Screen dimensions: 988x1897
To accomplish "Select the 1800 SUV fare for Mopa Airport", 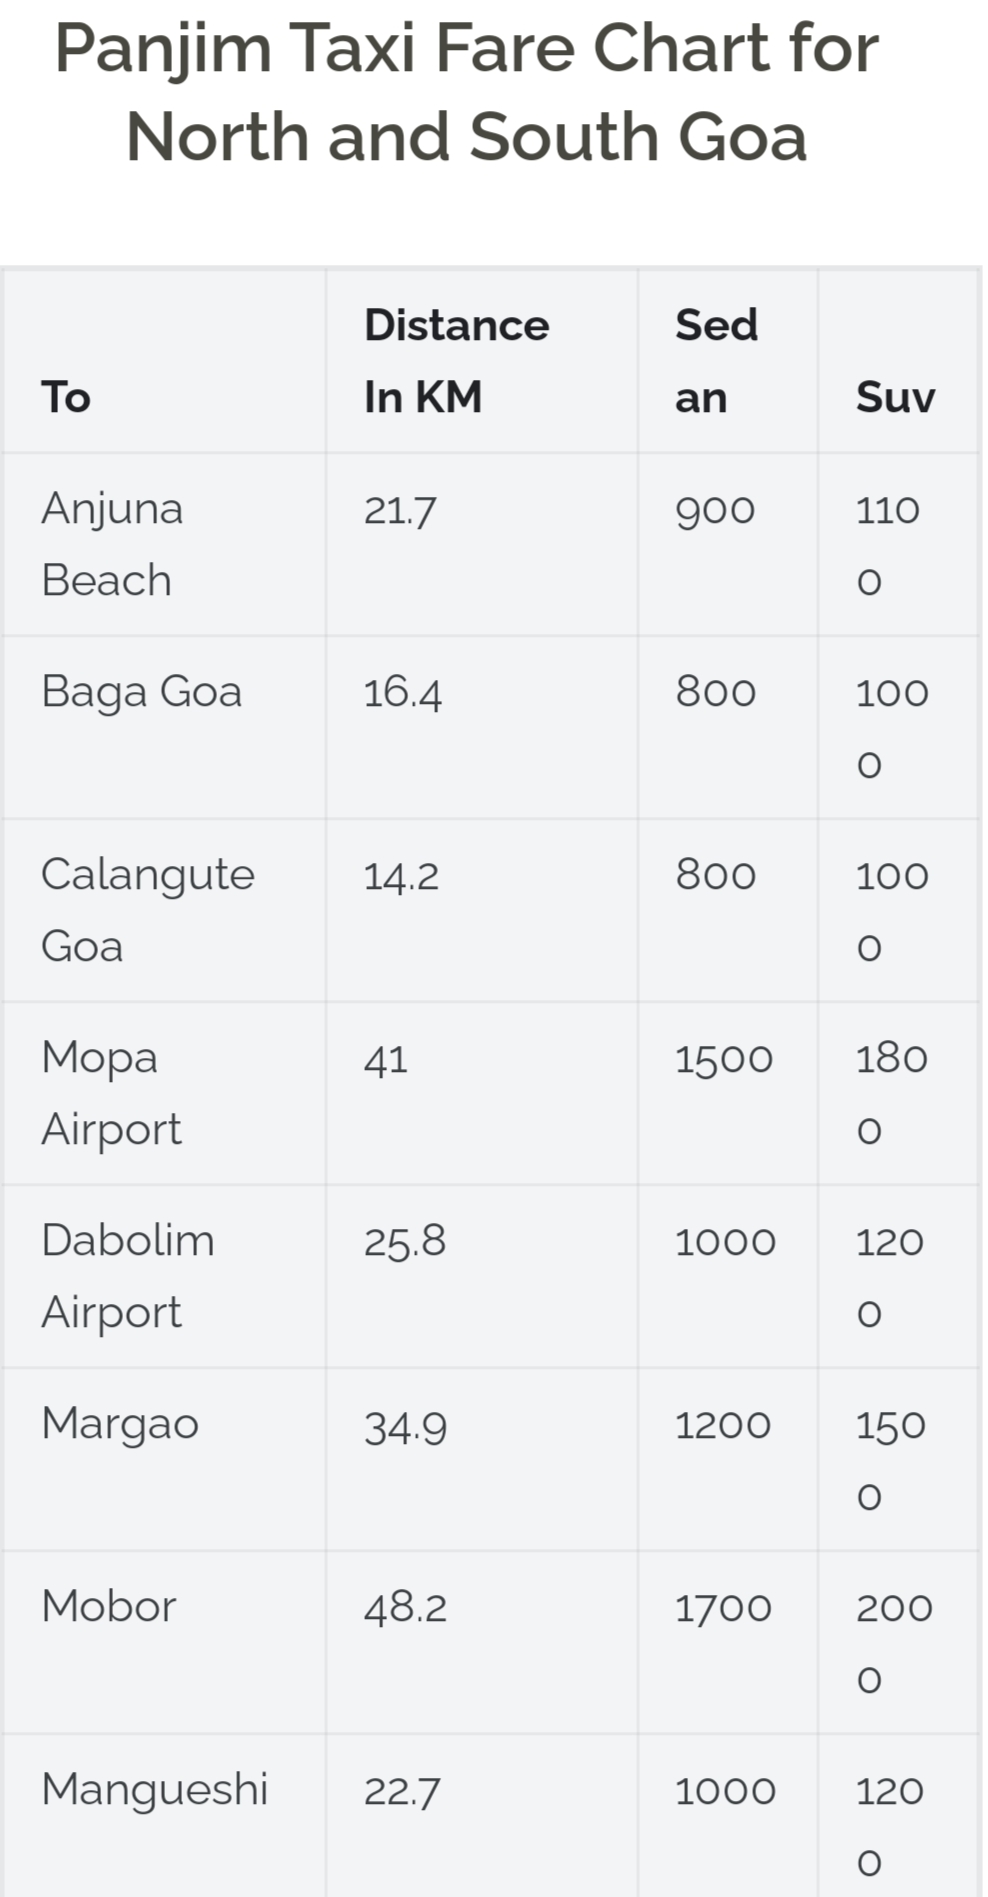I will click(x=892, y=1094).
